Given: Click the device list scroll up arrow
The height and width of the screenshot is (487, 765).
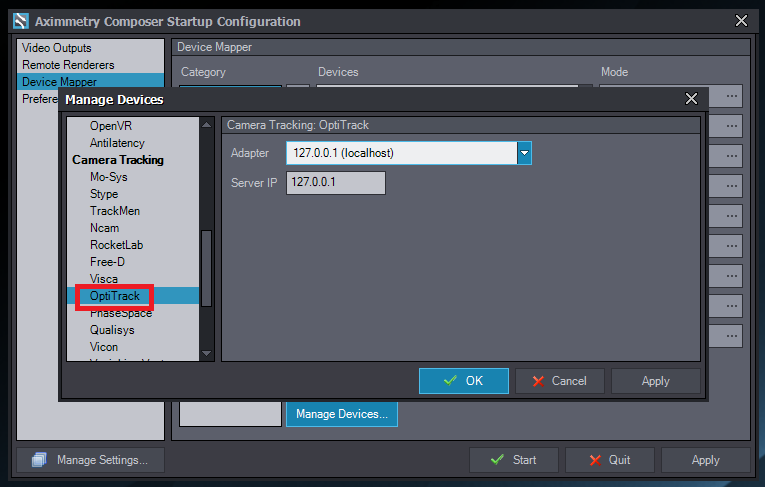Looking at the screenshot, I should tap(207, 125).
